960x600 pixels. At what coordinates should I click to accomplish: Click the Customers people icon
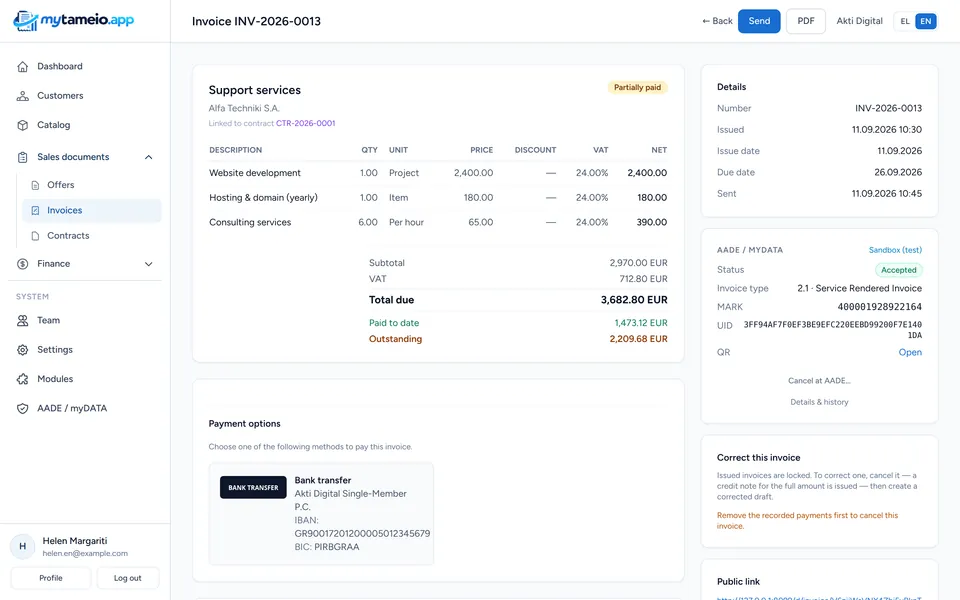click(23, 96)
